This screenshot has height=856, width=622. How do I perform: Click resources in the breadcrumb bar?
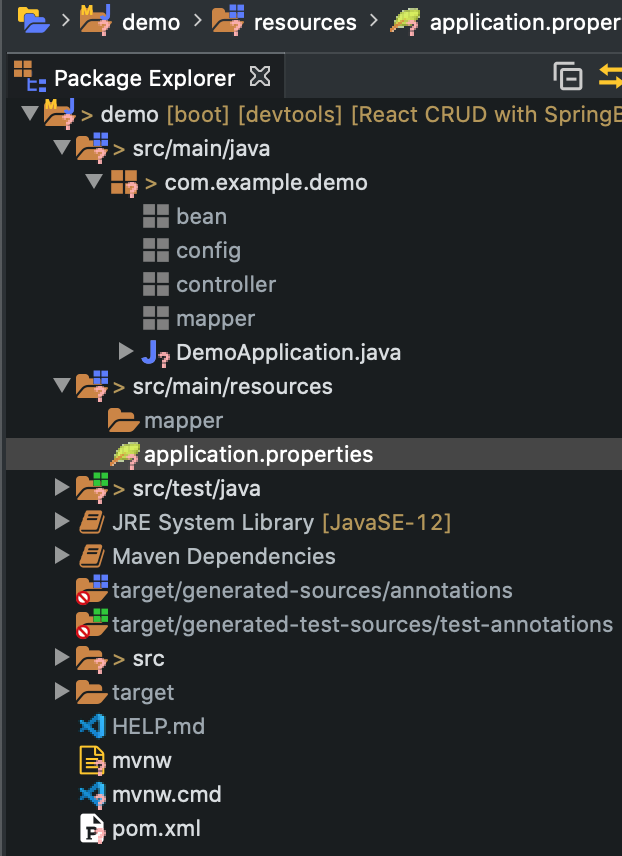tap(305, 22)
